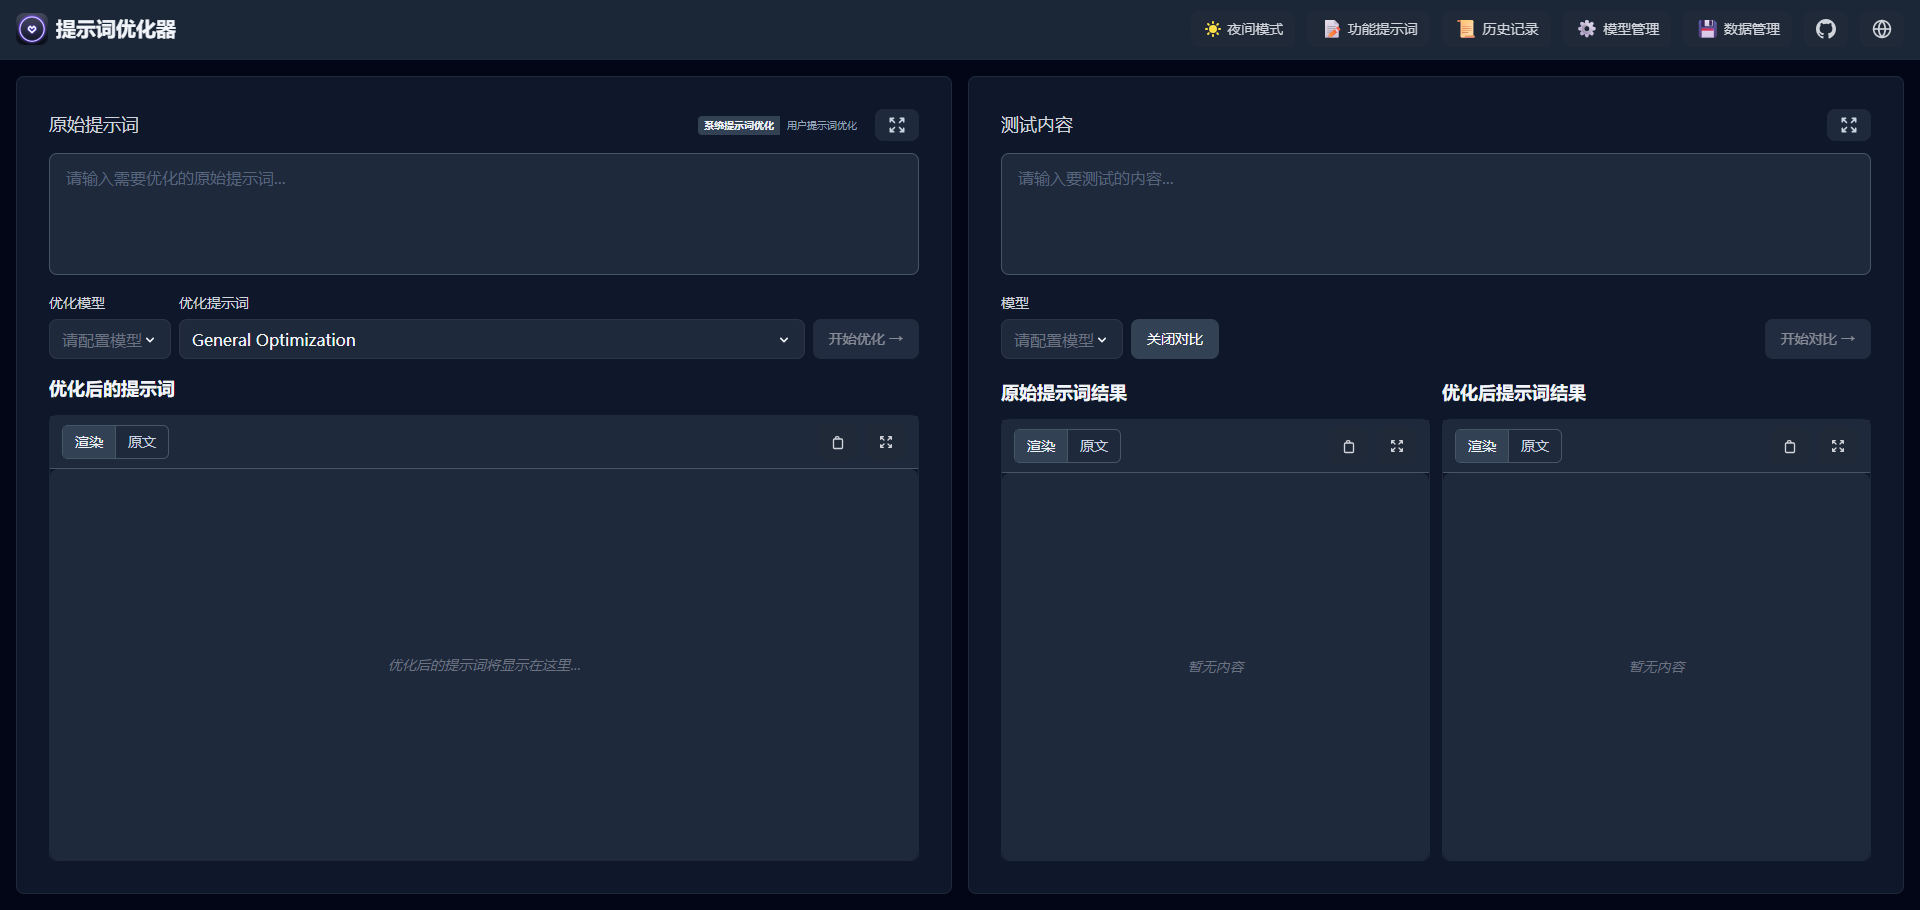Screen dimensions: 1920x910
Task: Click the 开始优化 button
Action: 865,340
